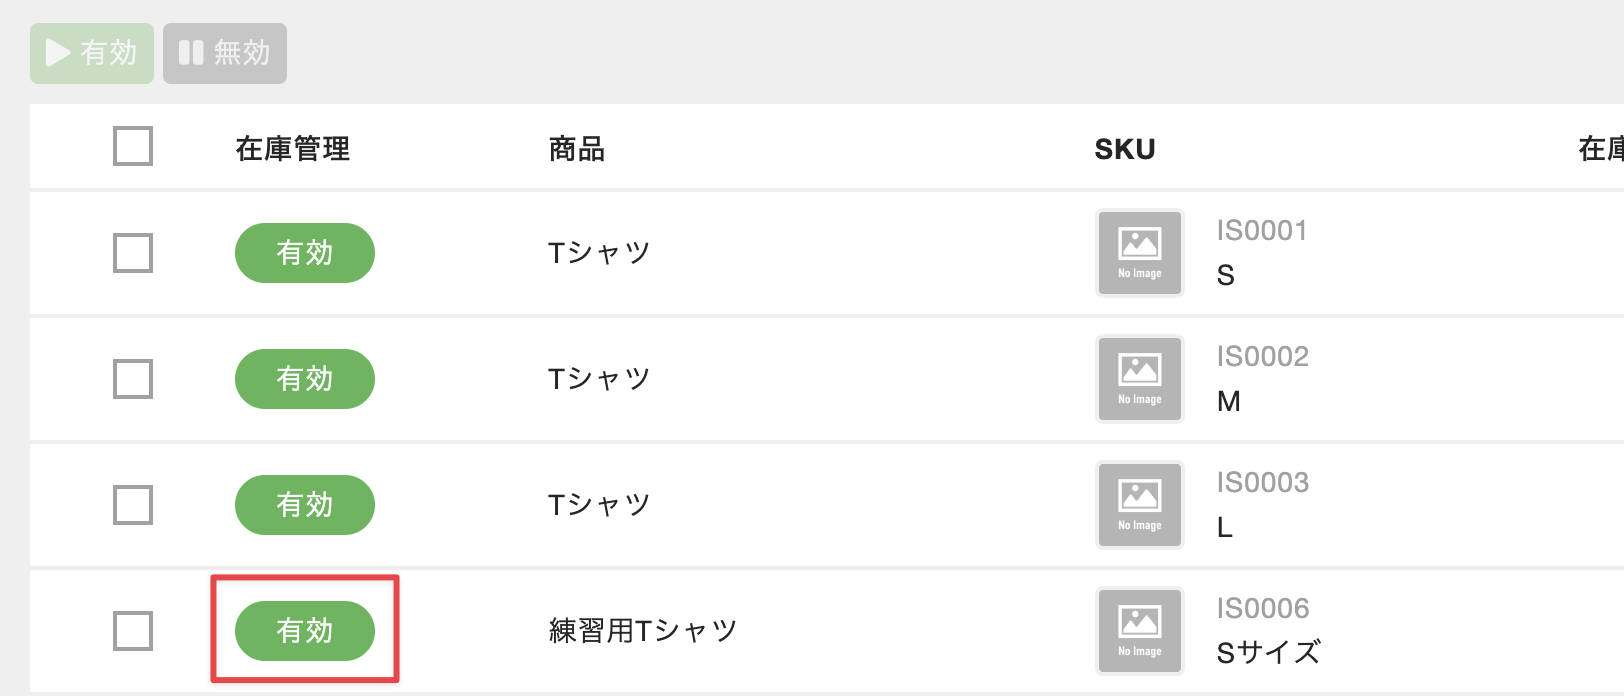Click the 有効 enable button at top
The image size is (1624, 696).
tap(92, 53)
